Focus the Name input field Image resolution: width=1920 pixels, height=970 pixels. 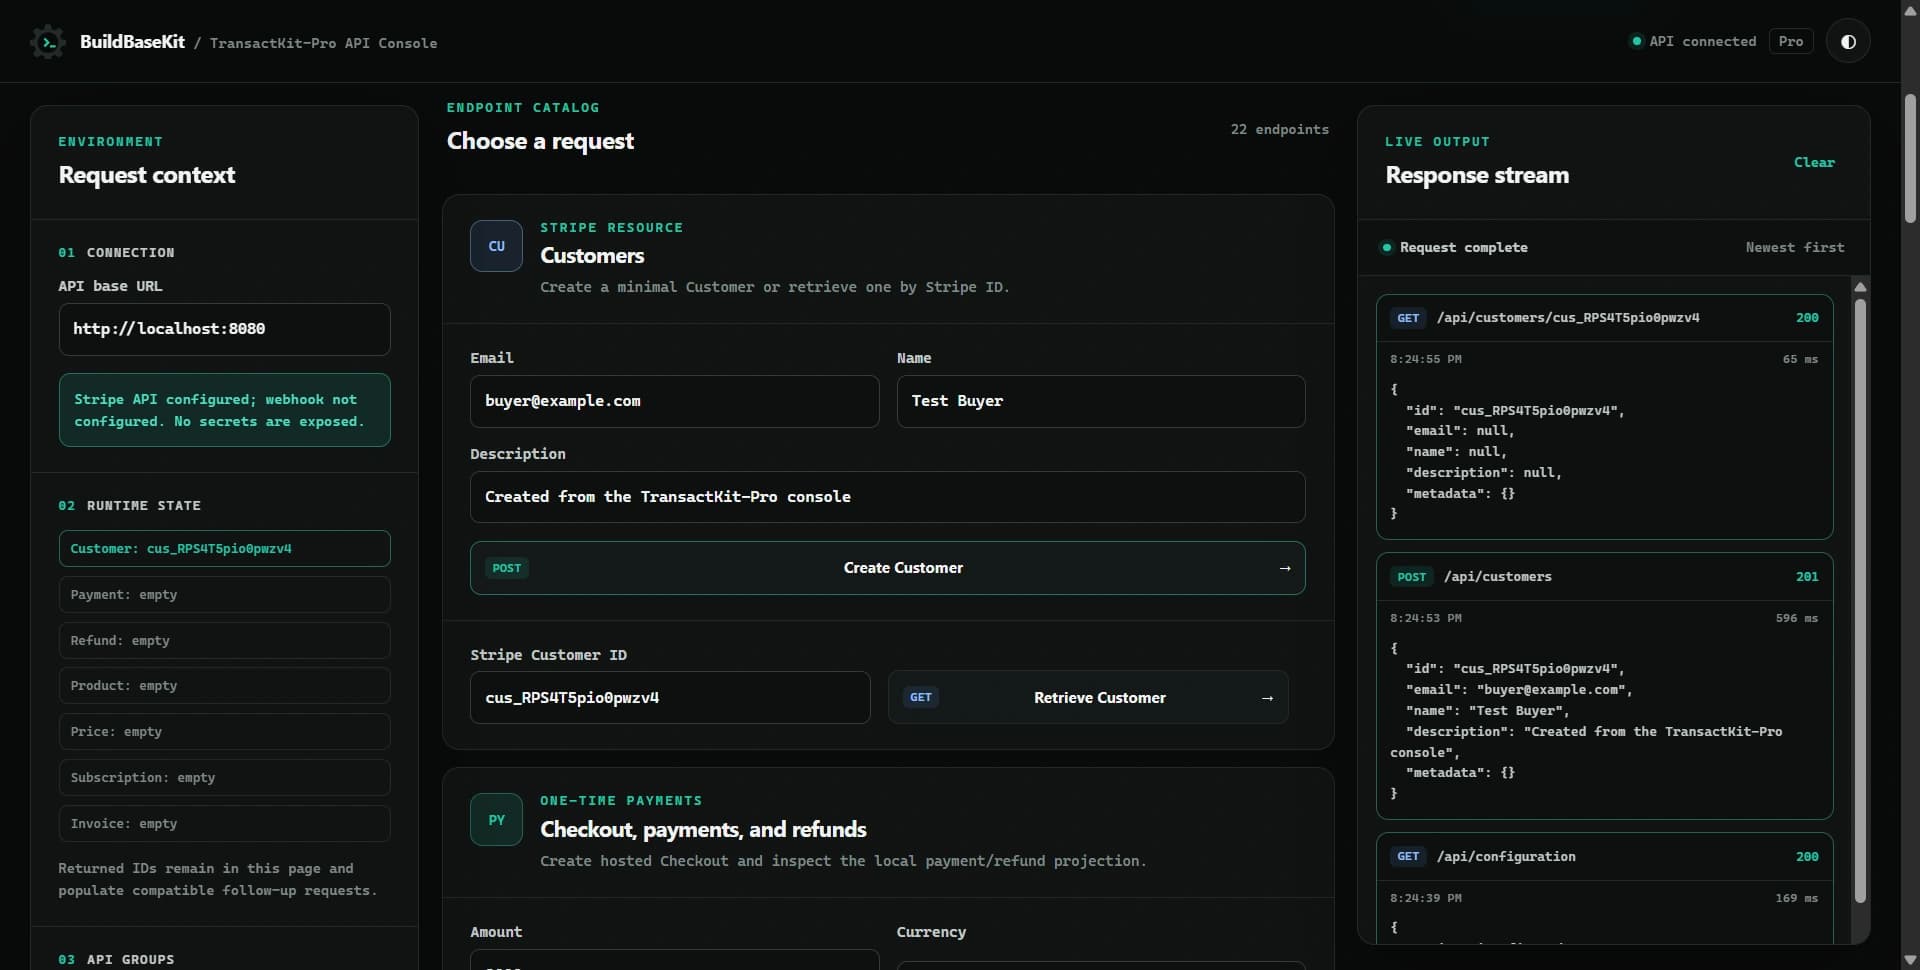pyautogui.click(x=1100, y=401)
